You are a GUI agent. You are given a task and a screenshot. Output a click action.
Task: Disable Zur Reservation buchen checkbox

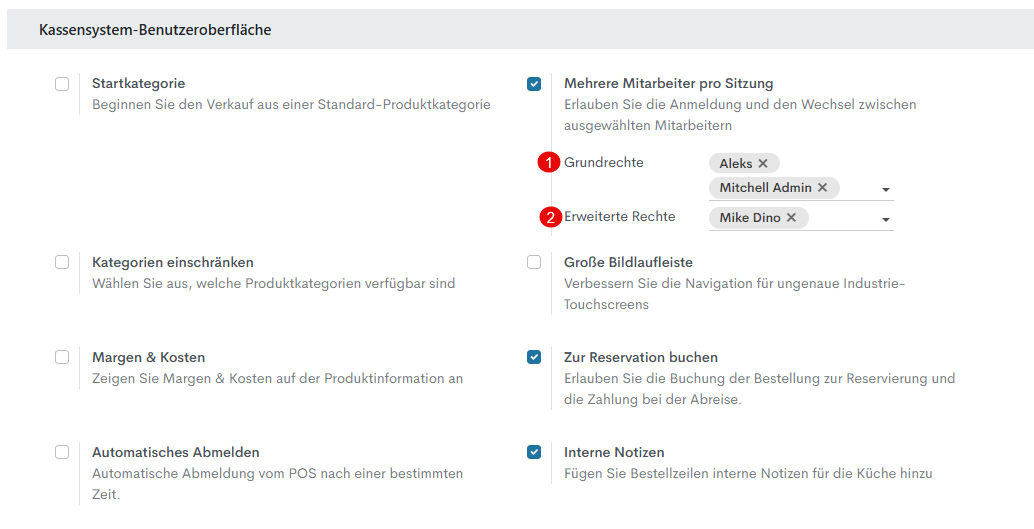[534, 357]
